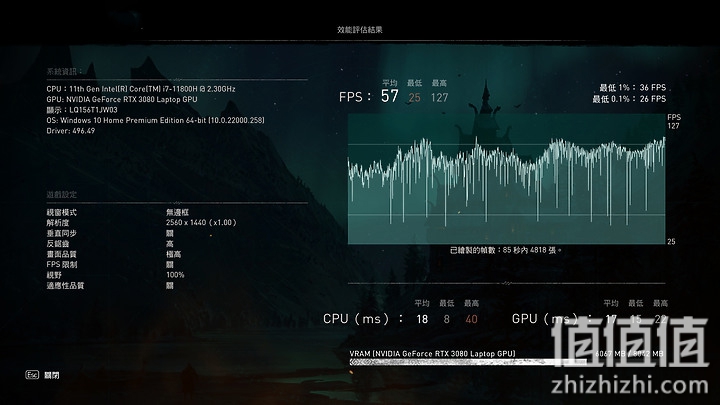Click the 關 value beside 垂直同步

tap(170, 233)
